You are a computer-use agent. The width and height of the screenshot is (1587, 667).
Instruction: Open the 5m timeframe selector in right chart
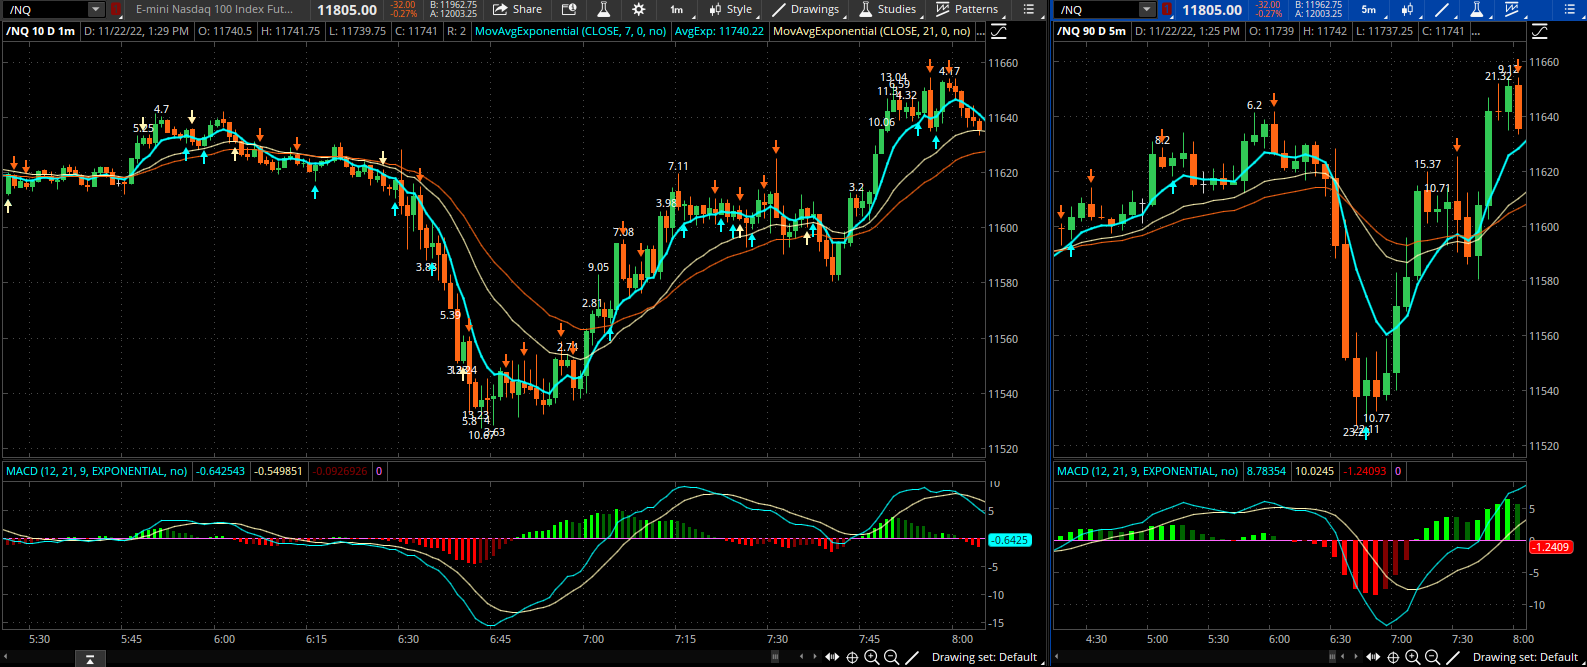[1369, 10]
